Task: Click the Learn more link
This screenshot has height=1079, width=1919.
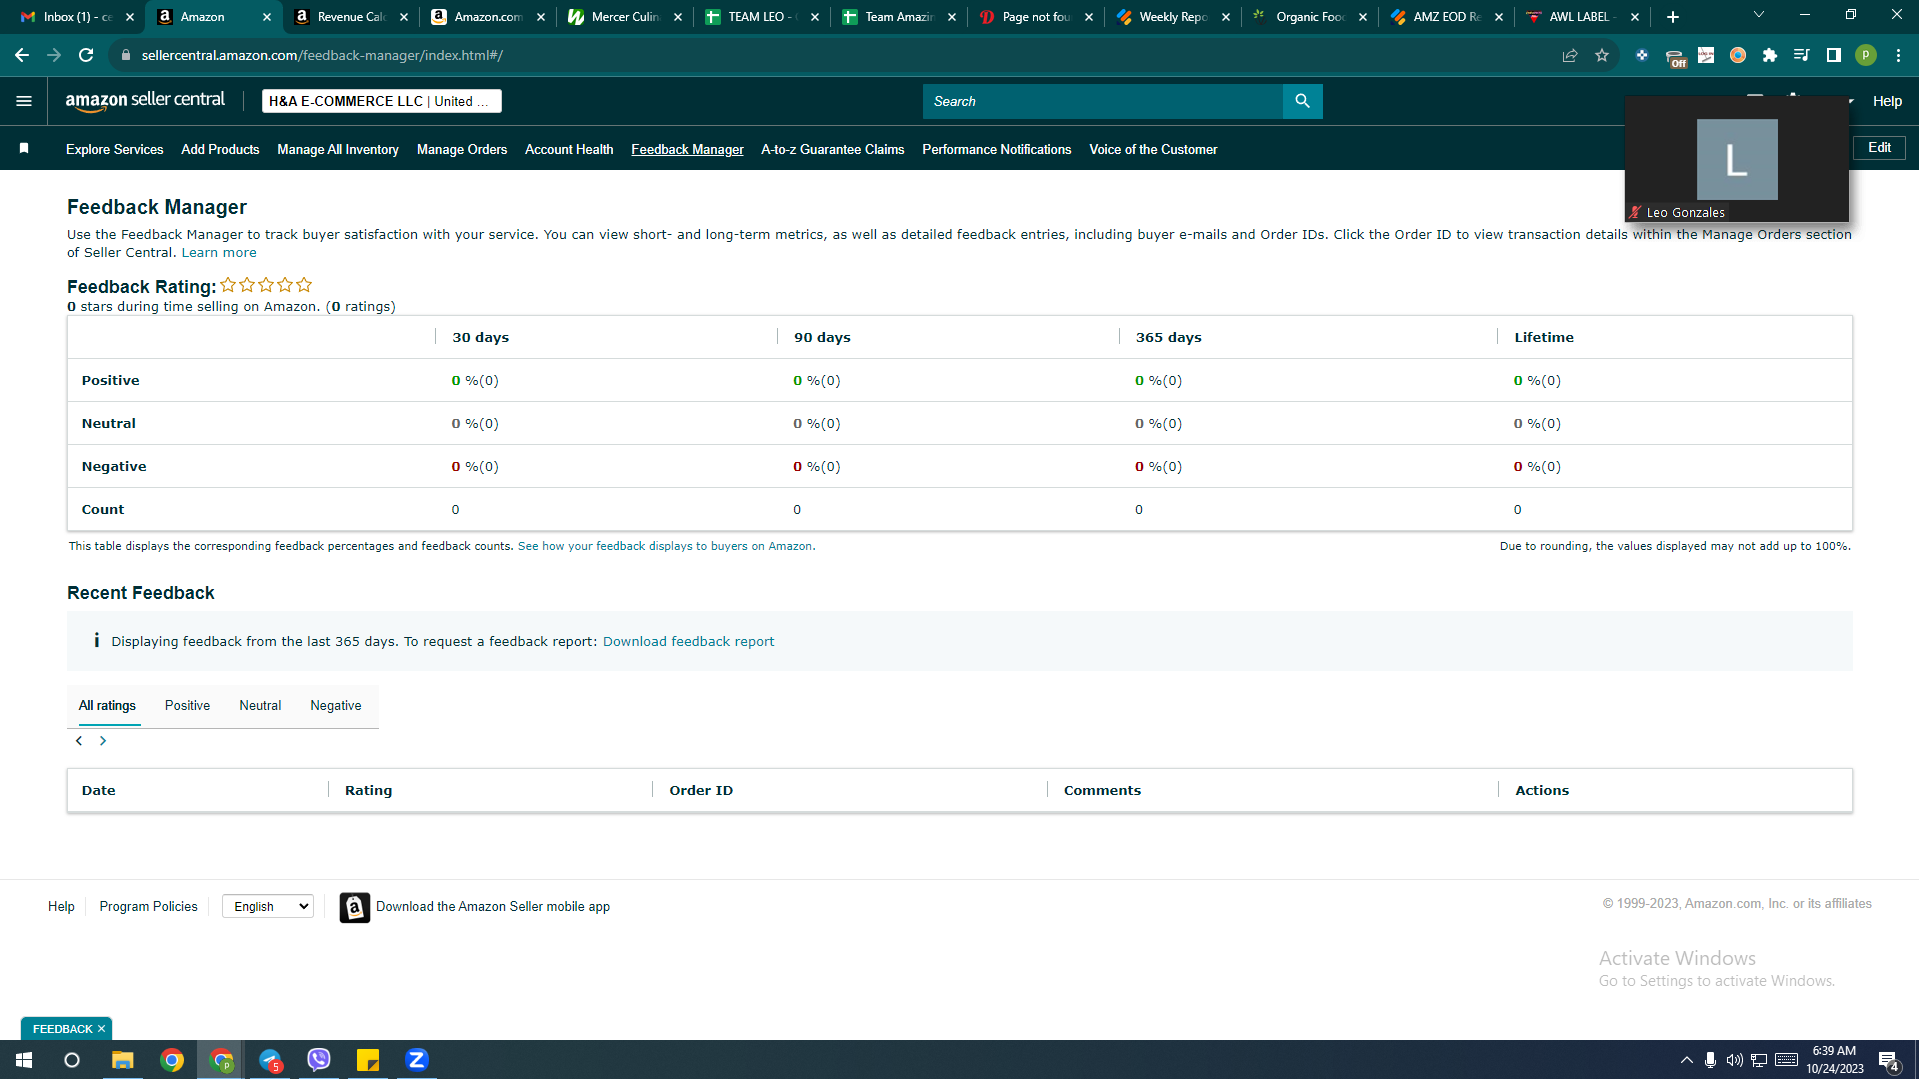Action: (x=218, y=253)
